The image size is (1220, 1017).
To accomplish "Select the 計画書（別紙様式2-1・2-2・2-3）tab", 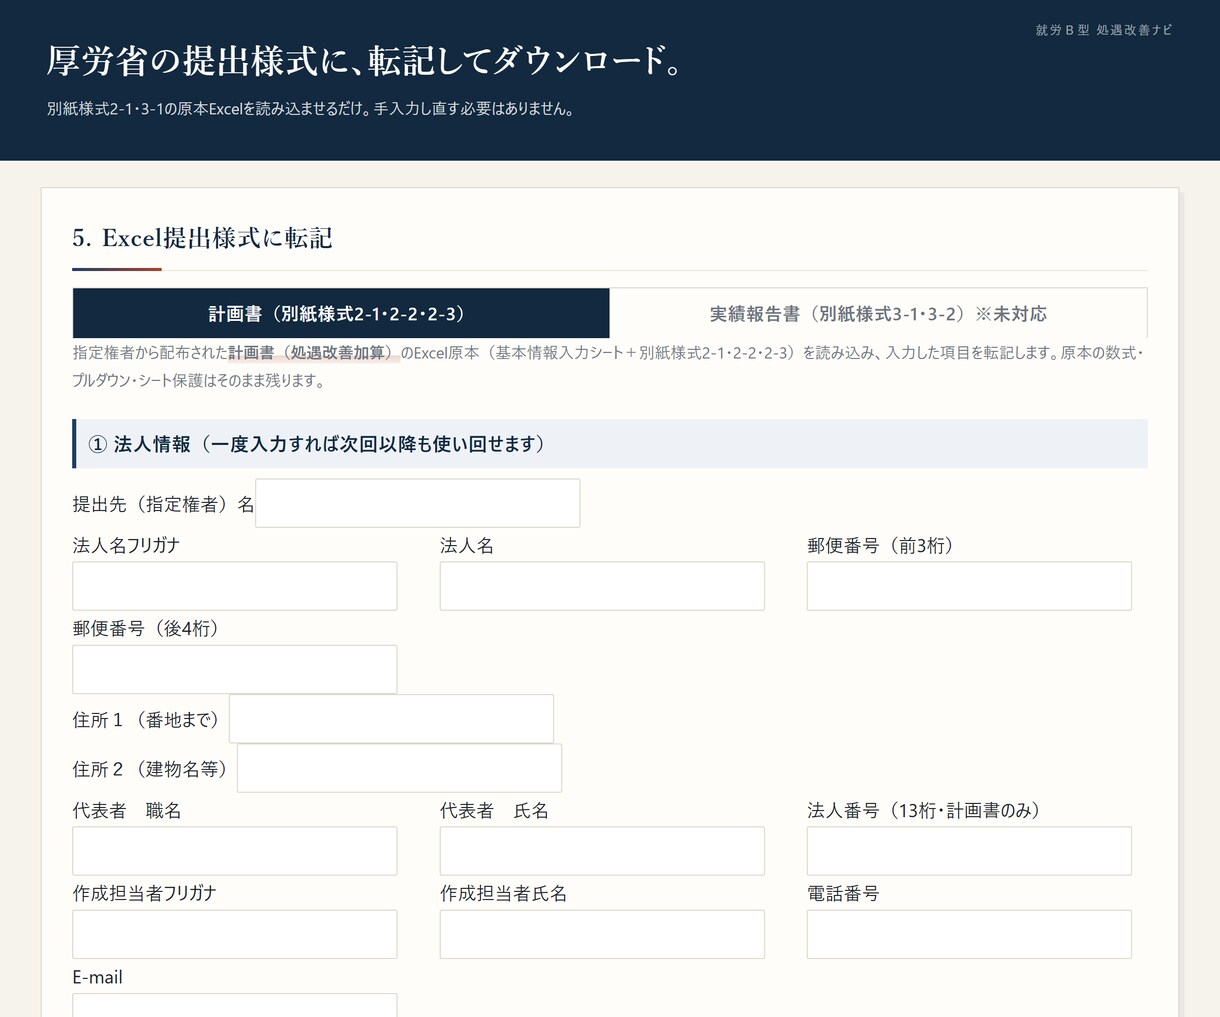I will [341, 313].
